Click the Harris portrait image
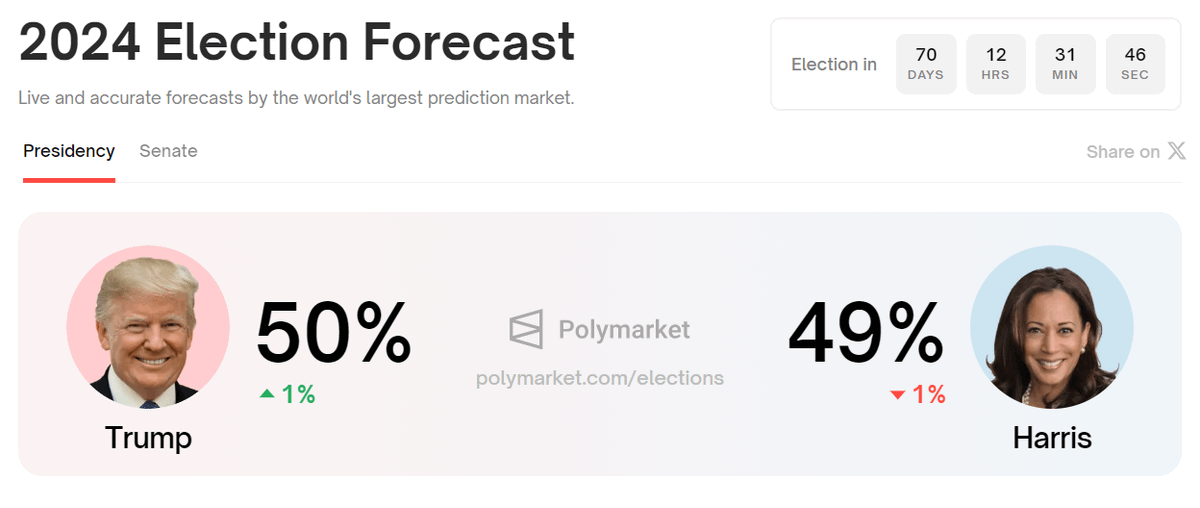 1051,327
